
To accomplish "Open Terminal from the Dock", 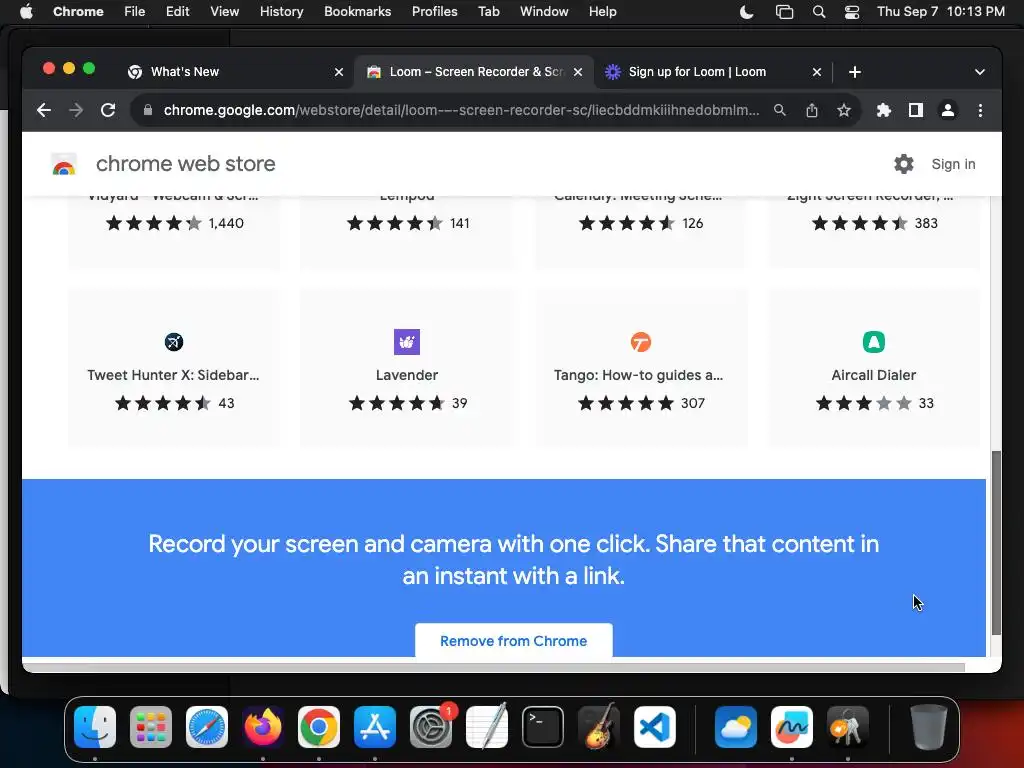I will click(x=543, y=727).
